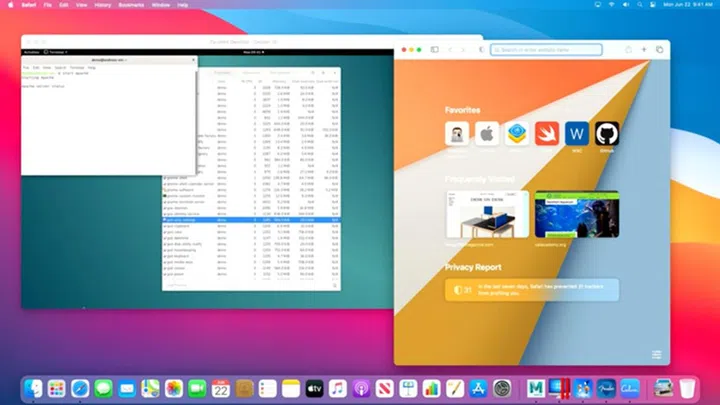Open the blue W favorite shortcut
Image resolution: width=720 pixels, height=405 pixels.
tap(577, 134)
